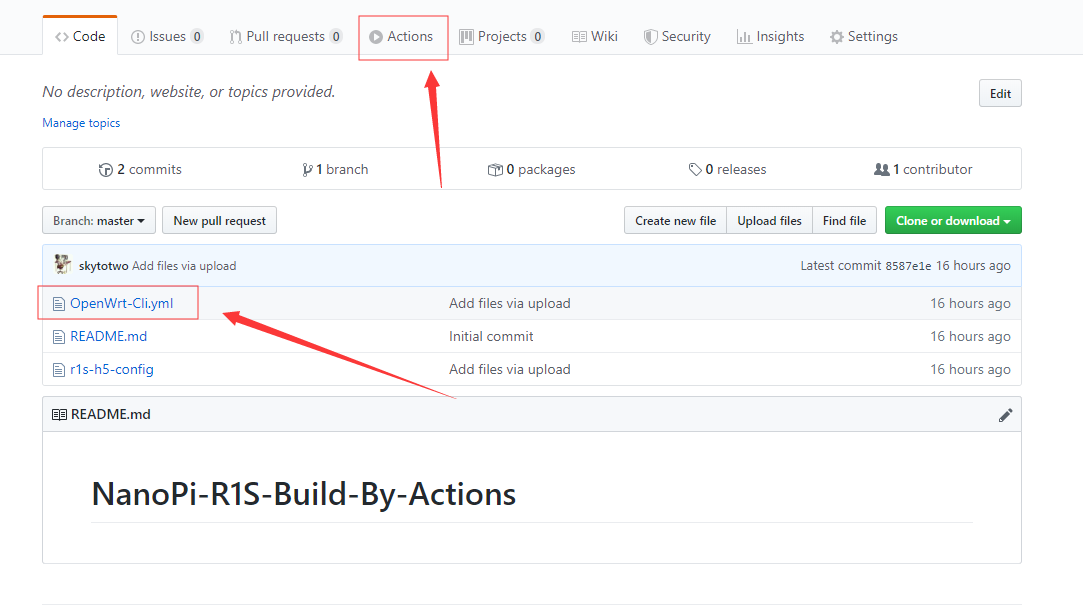
Task: Click the Issues exclamation icon
Action: [137, 37]
